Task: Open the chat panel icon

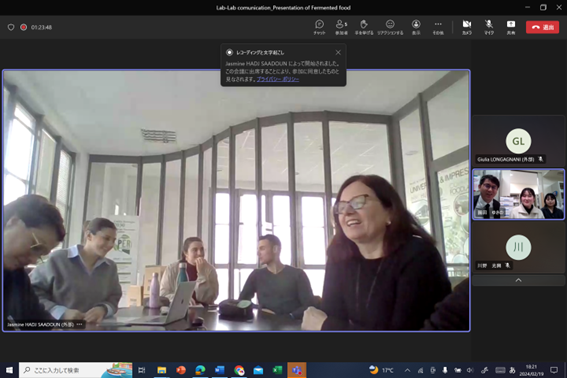Action: coord(319,27)
